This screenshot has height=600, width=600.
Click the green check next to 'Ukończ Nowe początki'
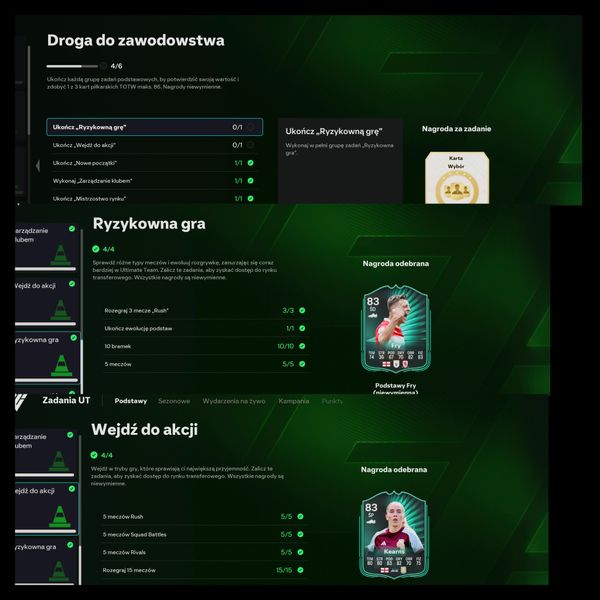point(251,163)
